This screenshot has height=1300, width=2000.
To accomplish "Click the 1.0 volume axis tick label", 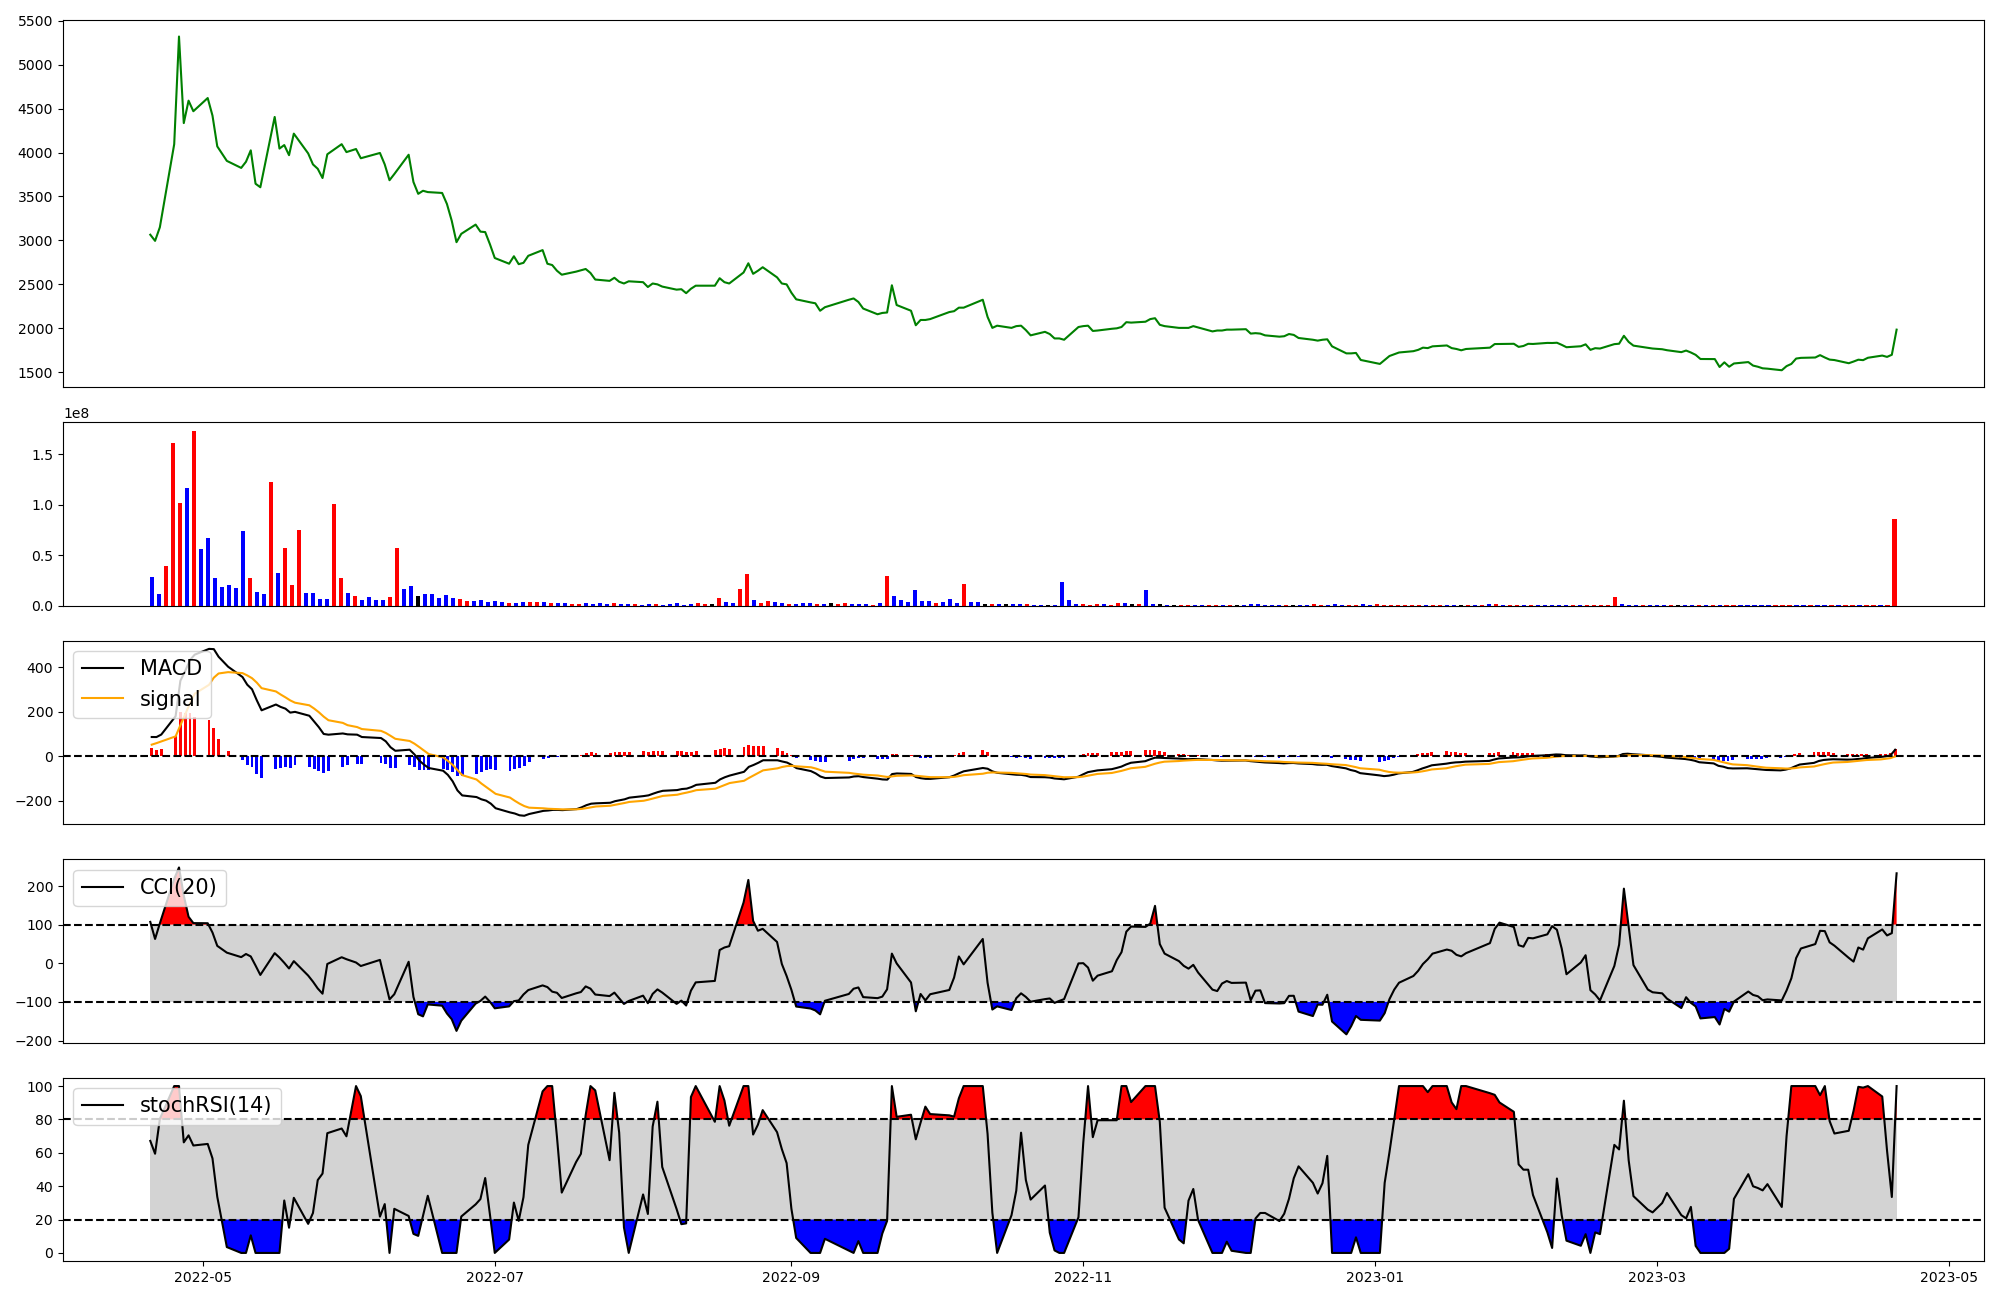I will click(43, 506).
